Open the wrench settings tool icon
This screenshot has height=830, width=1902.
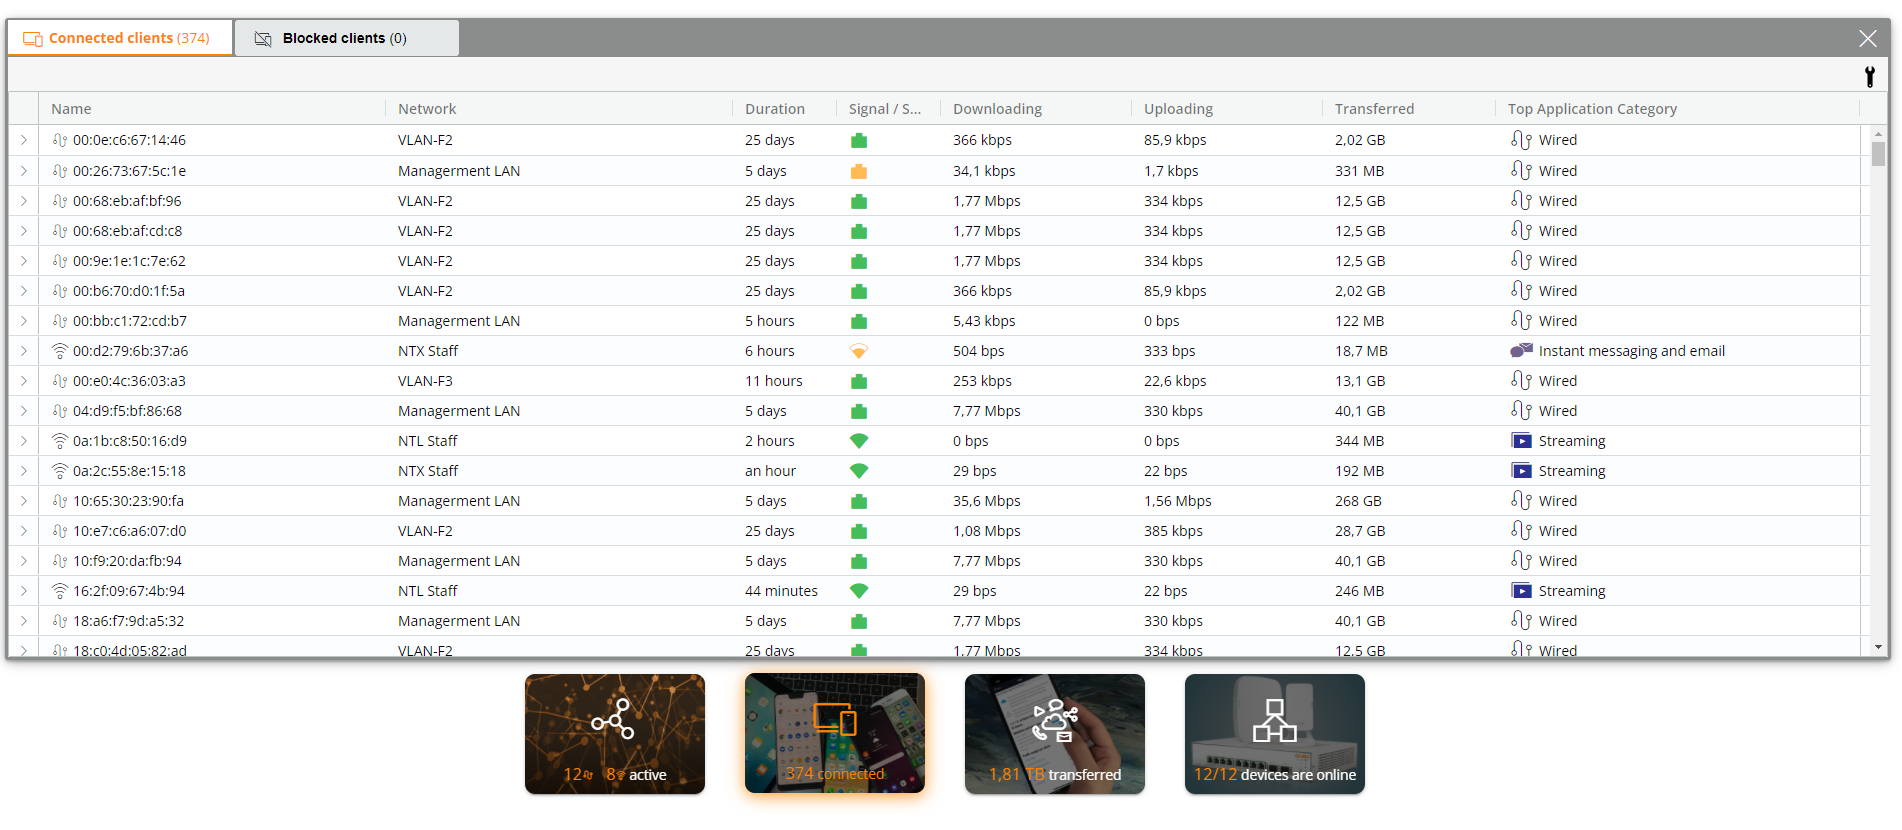[x=1869, y=76]
